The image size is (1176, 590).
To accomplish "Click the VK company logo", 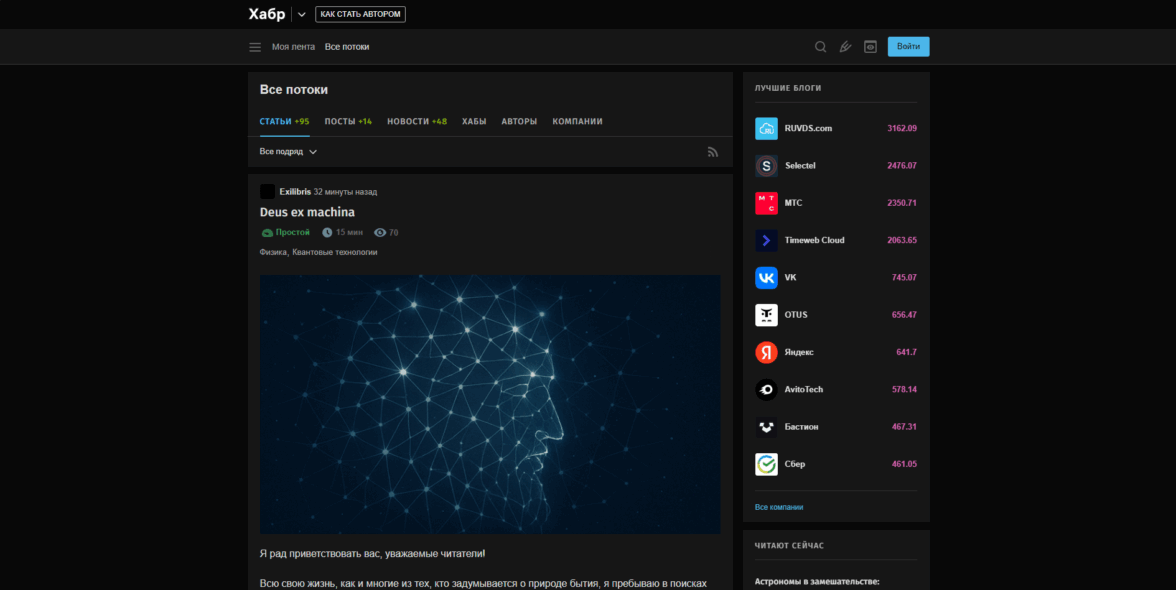I will point(766,277).
